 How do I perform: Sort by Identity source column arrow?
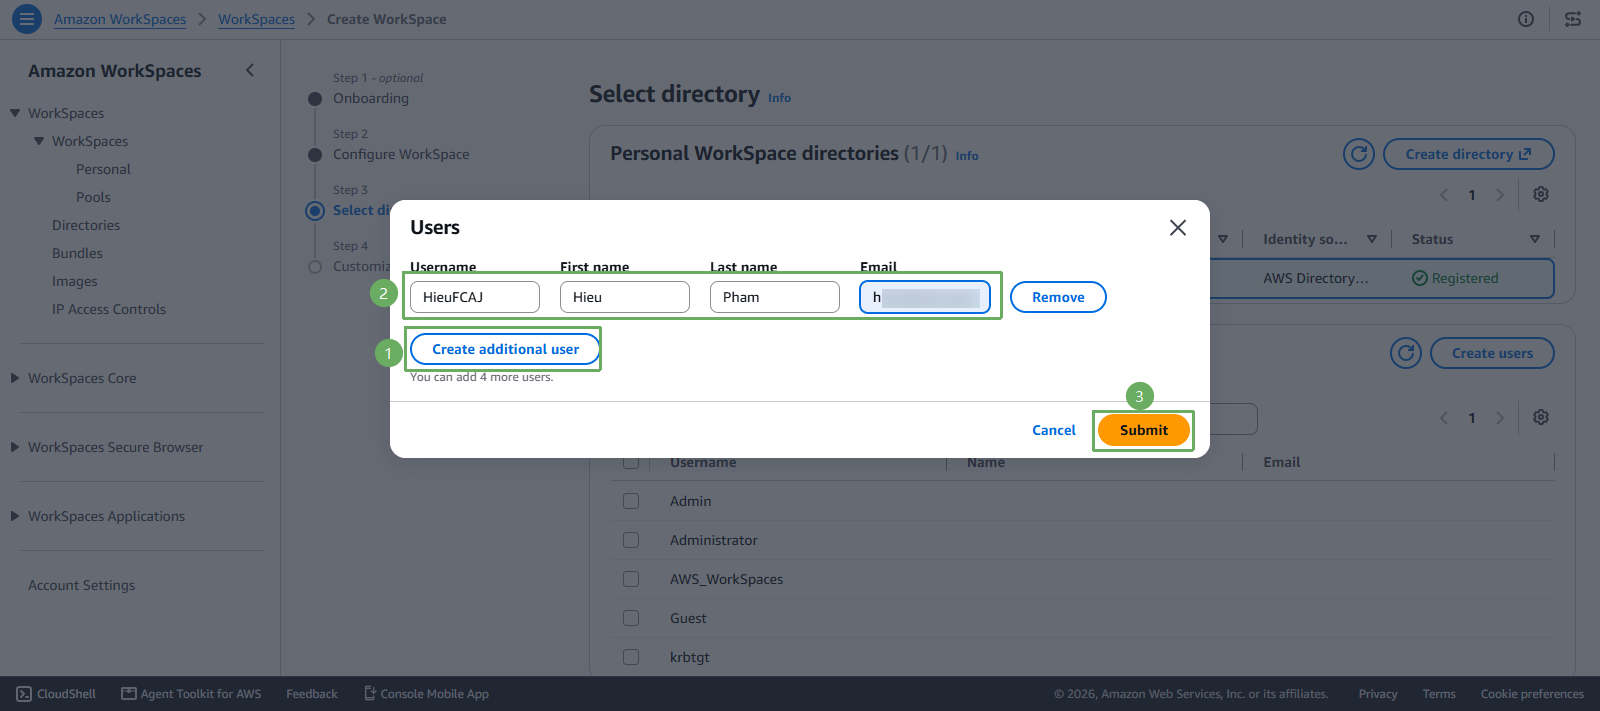1372,239
